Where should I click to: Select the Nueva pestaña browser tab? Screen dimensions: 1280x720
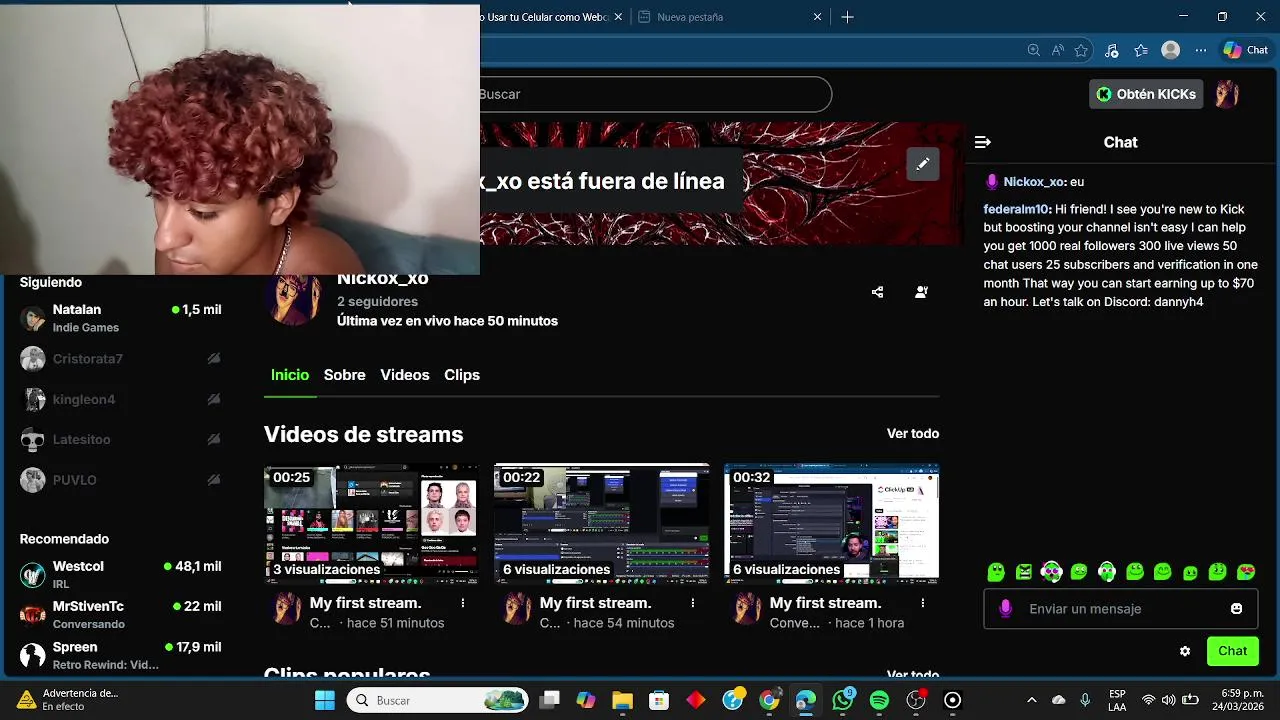pos(730,17)
